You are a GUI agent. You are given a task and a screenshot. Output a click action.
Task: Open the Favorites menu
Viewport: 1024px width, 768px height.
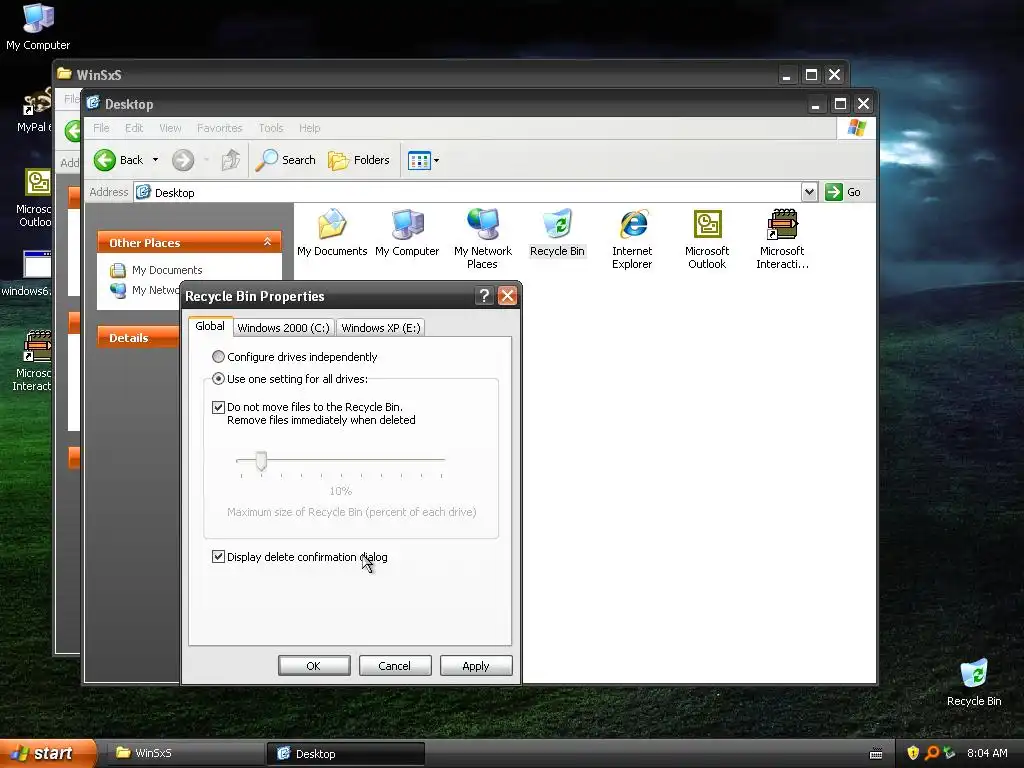point(219,128)
